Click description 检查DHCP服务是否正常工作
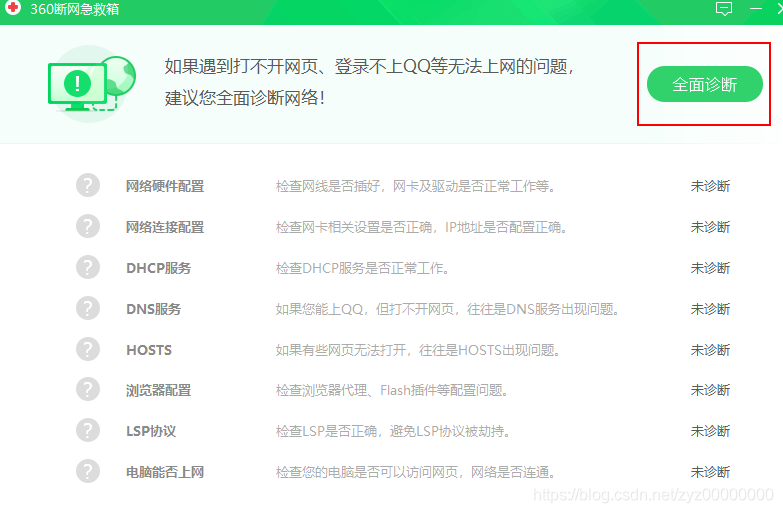Viewport: 783px width, 513px height. click(363, 268)
